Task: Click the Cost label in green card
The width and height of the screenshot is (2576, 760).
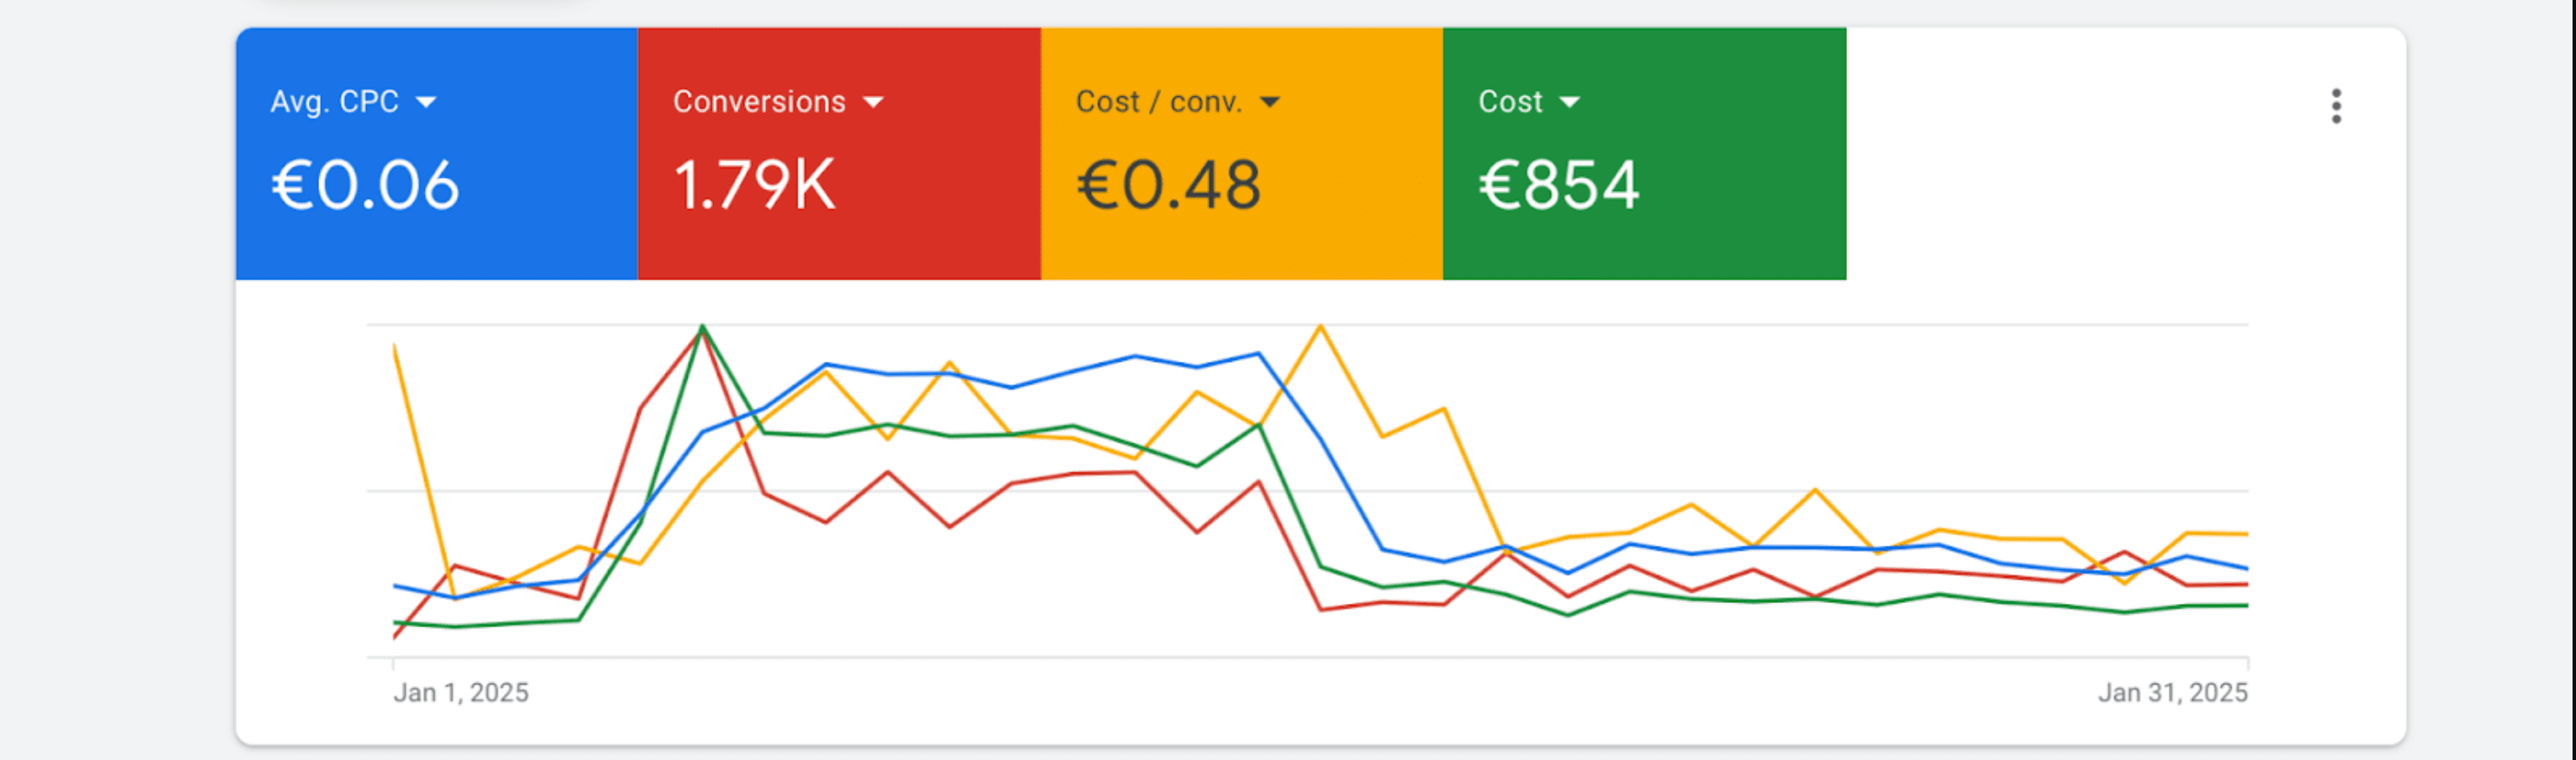Action: pos(1510,102)
